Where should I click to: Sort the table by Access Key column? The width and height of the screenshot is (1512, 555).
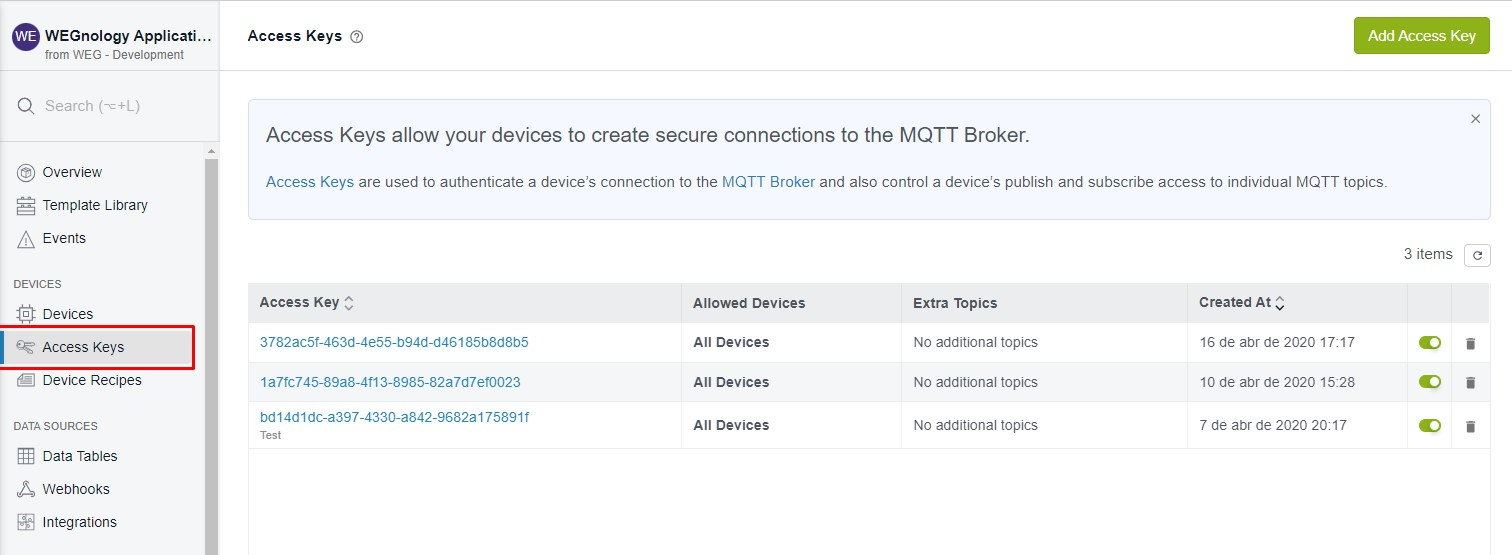pyautogui.click(x=306, y=303)
